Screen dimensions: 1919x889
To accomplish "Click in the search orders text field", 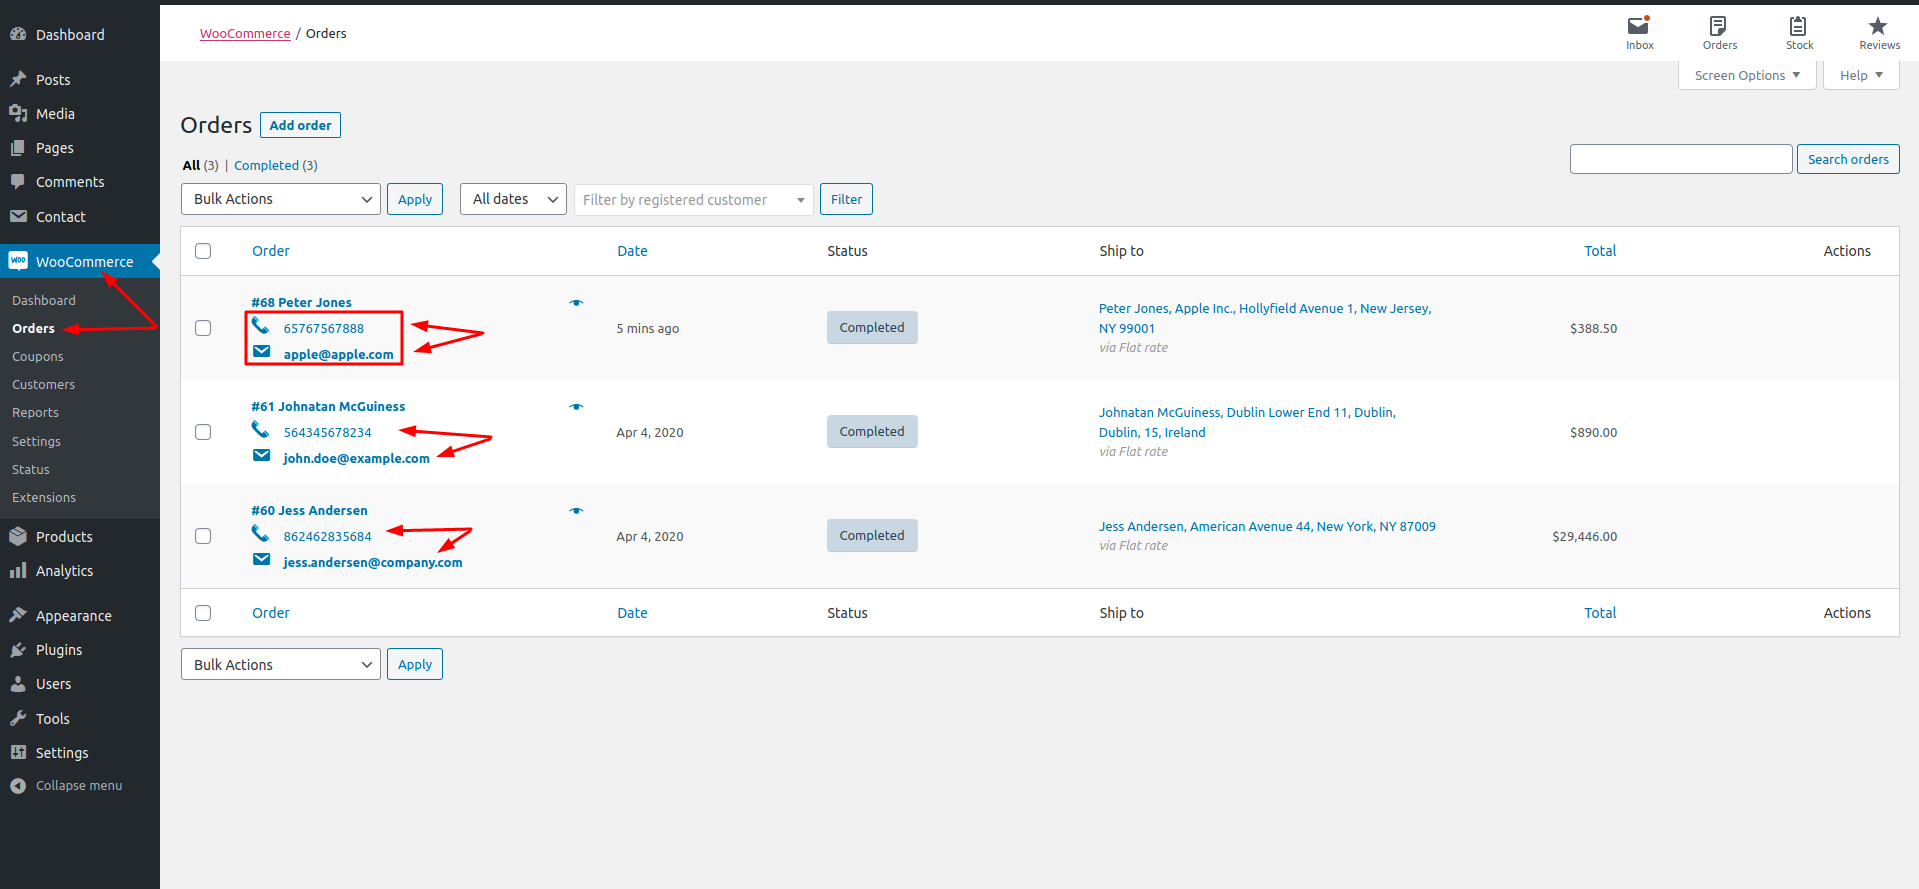I will [1681, 159].
